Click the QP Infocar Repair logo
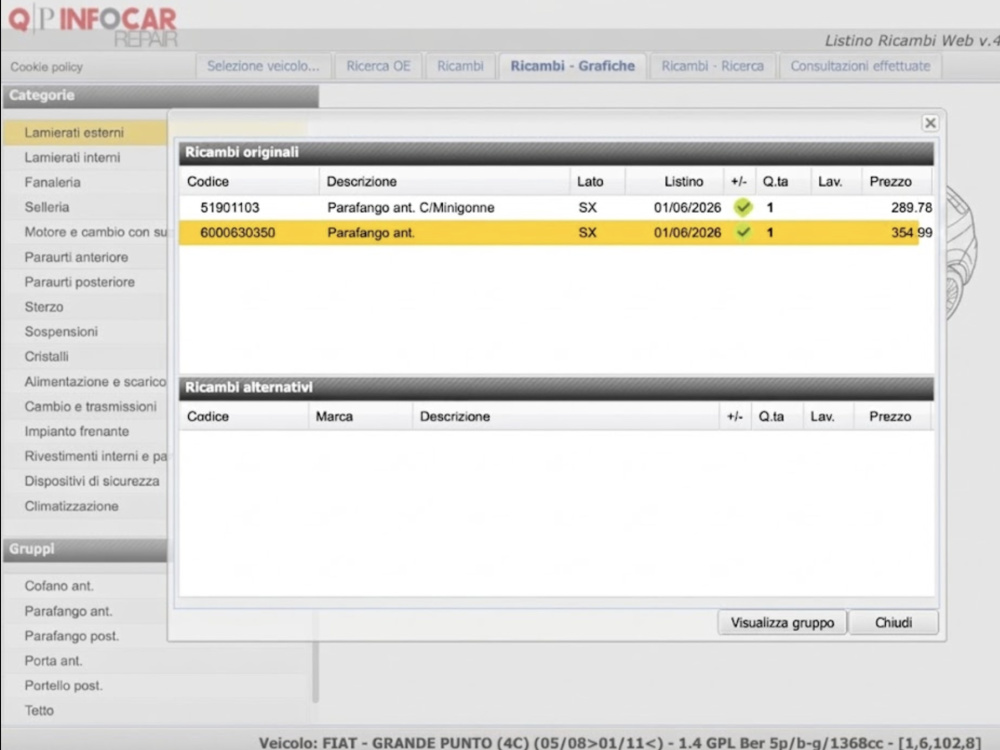The height and width of the screenshot is (750, 1000). [x=92, y=26]
